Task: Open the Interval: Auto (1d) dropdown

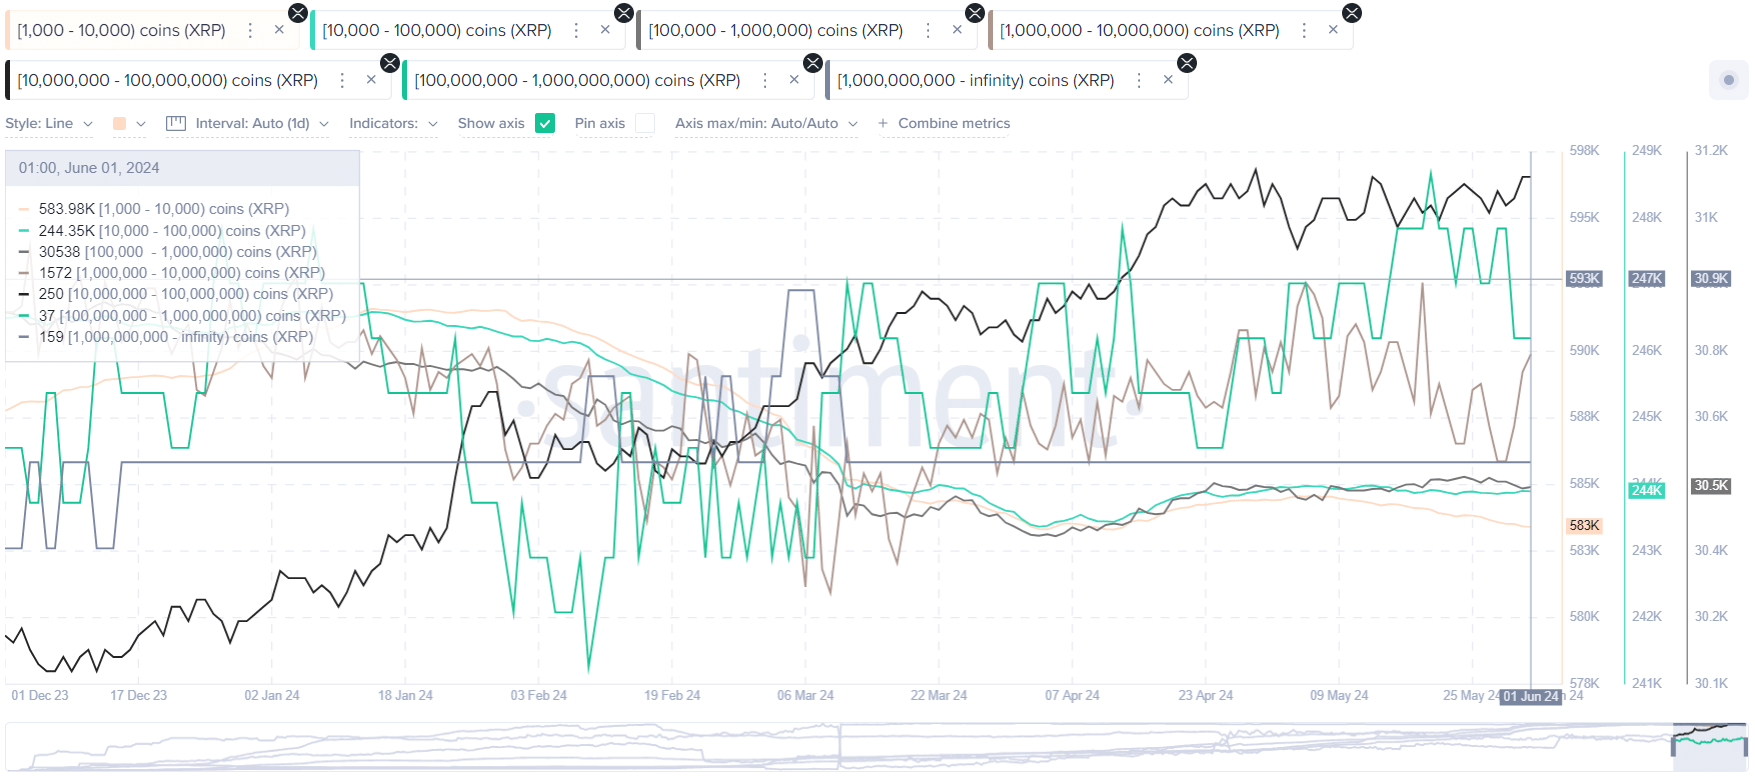Action: coord(248,123)
